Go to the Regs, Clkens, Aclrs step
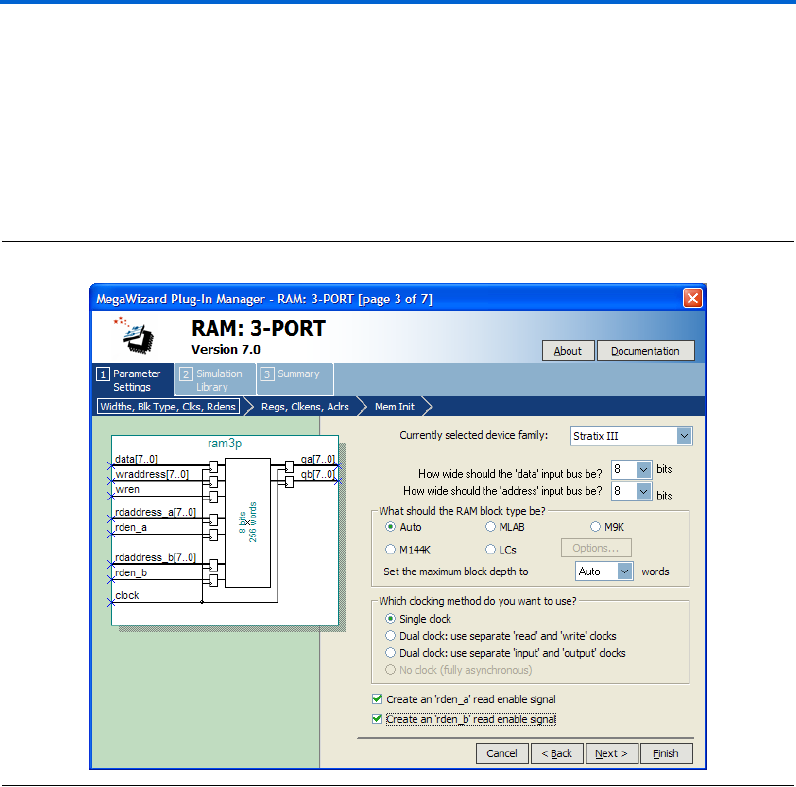The image size is (796, 787). tap(305, 406)
